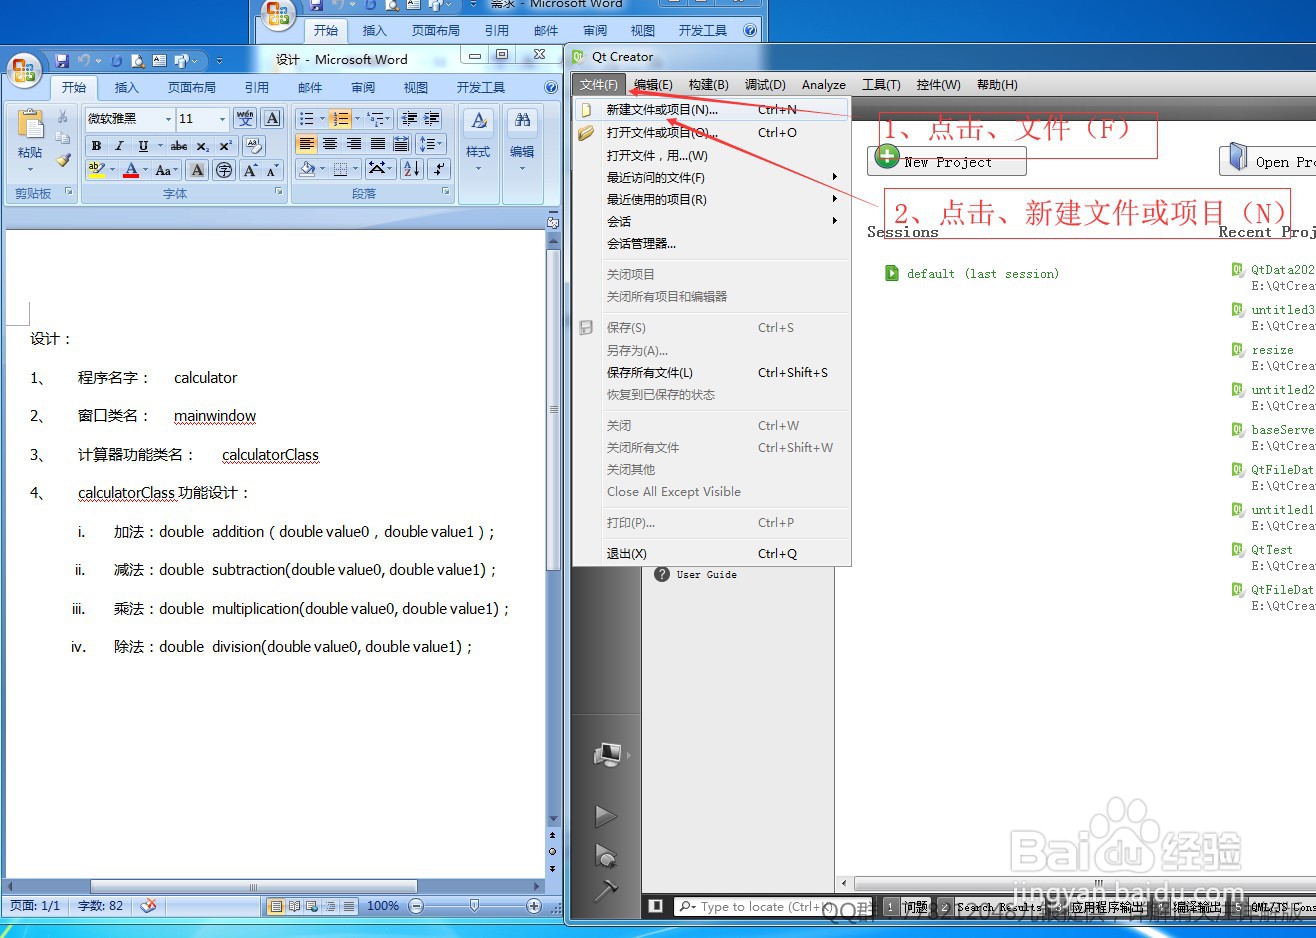Image resolution: width=1316 pixels, height=938 pixels.
Task: Toggle left paragraph alignment
Action: [x=307, y=144]
